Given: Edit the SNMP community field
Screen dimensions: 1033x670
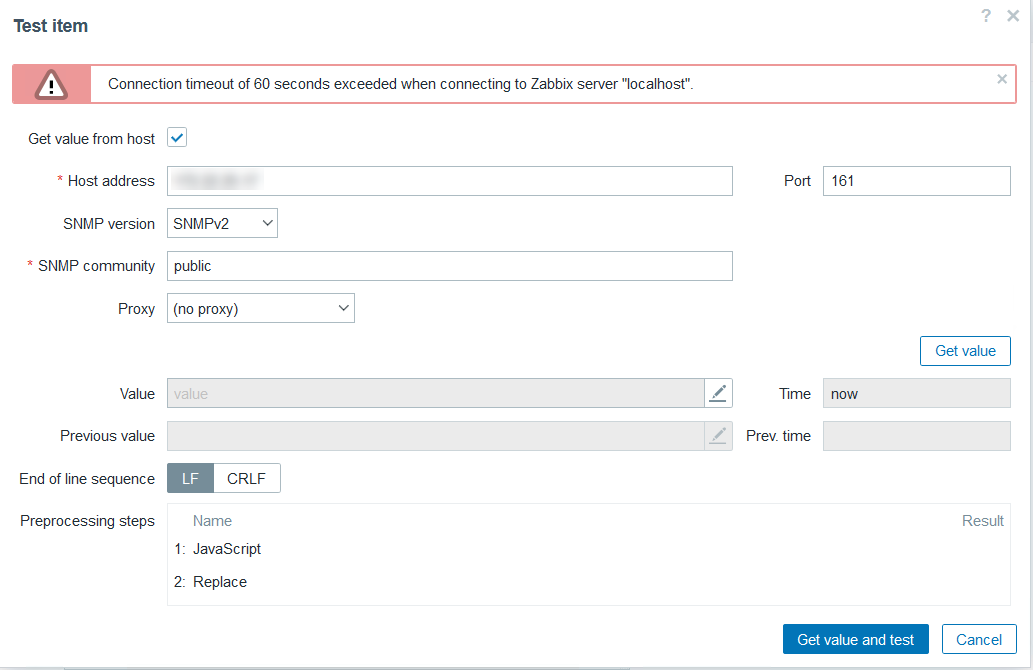Looking at the screenshot, I should 449,266.
